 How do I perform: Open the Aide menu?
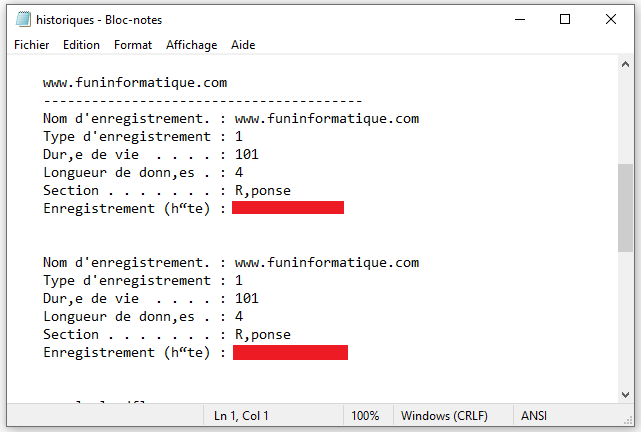(x=243, y=45)
